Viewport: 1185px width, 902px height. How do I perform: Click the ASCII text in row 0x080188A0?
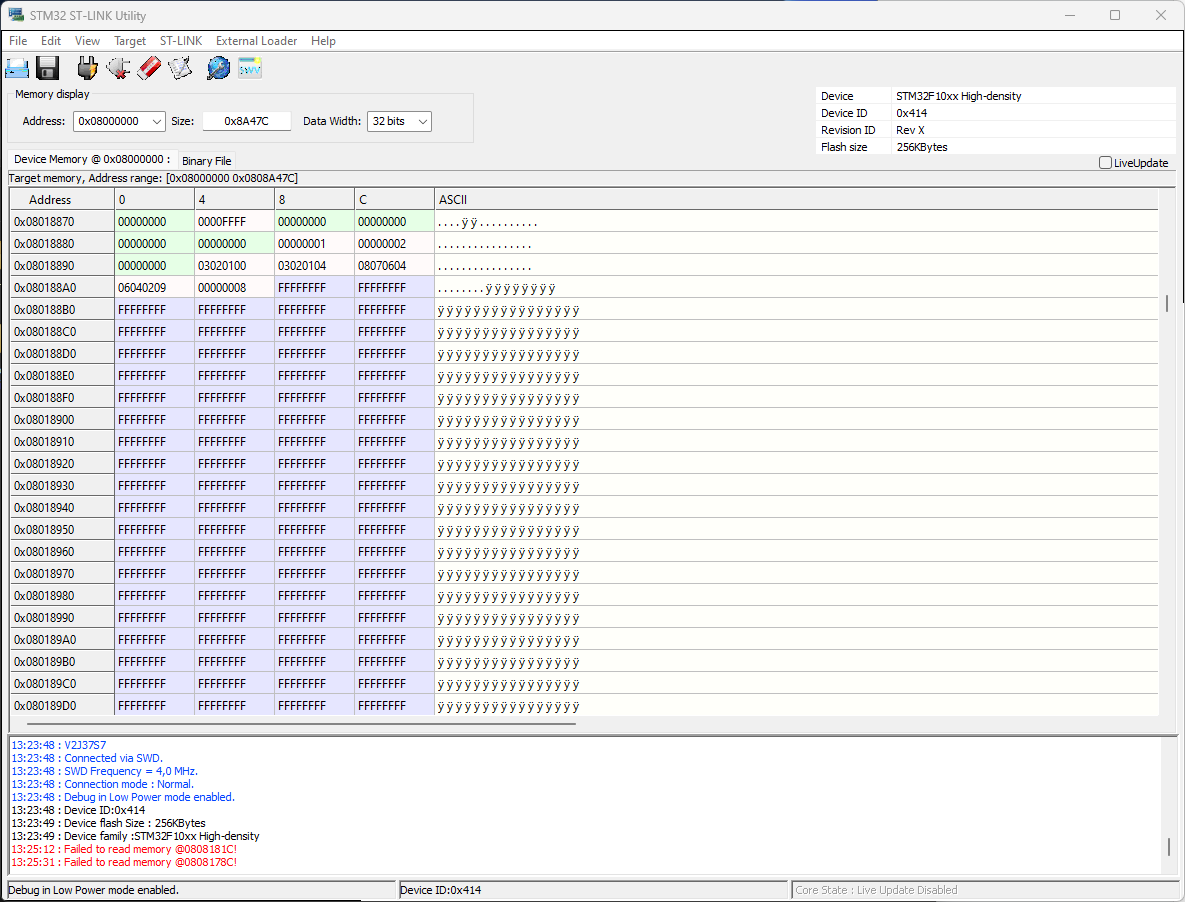pos(497,289)
